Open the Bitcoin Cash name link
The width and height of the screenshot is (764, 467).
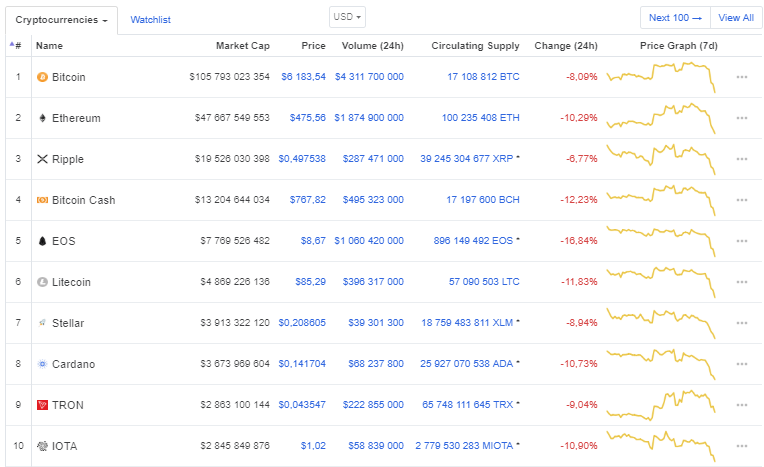click(x=83, y=200)
